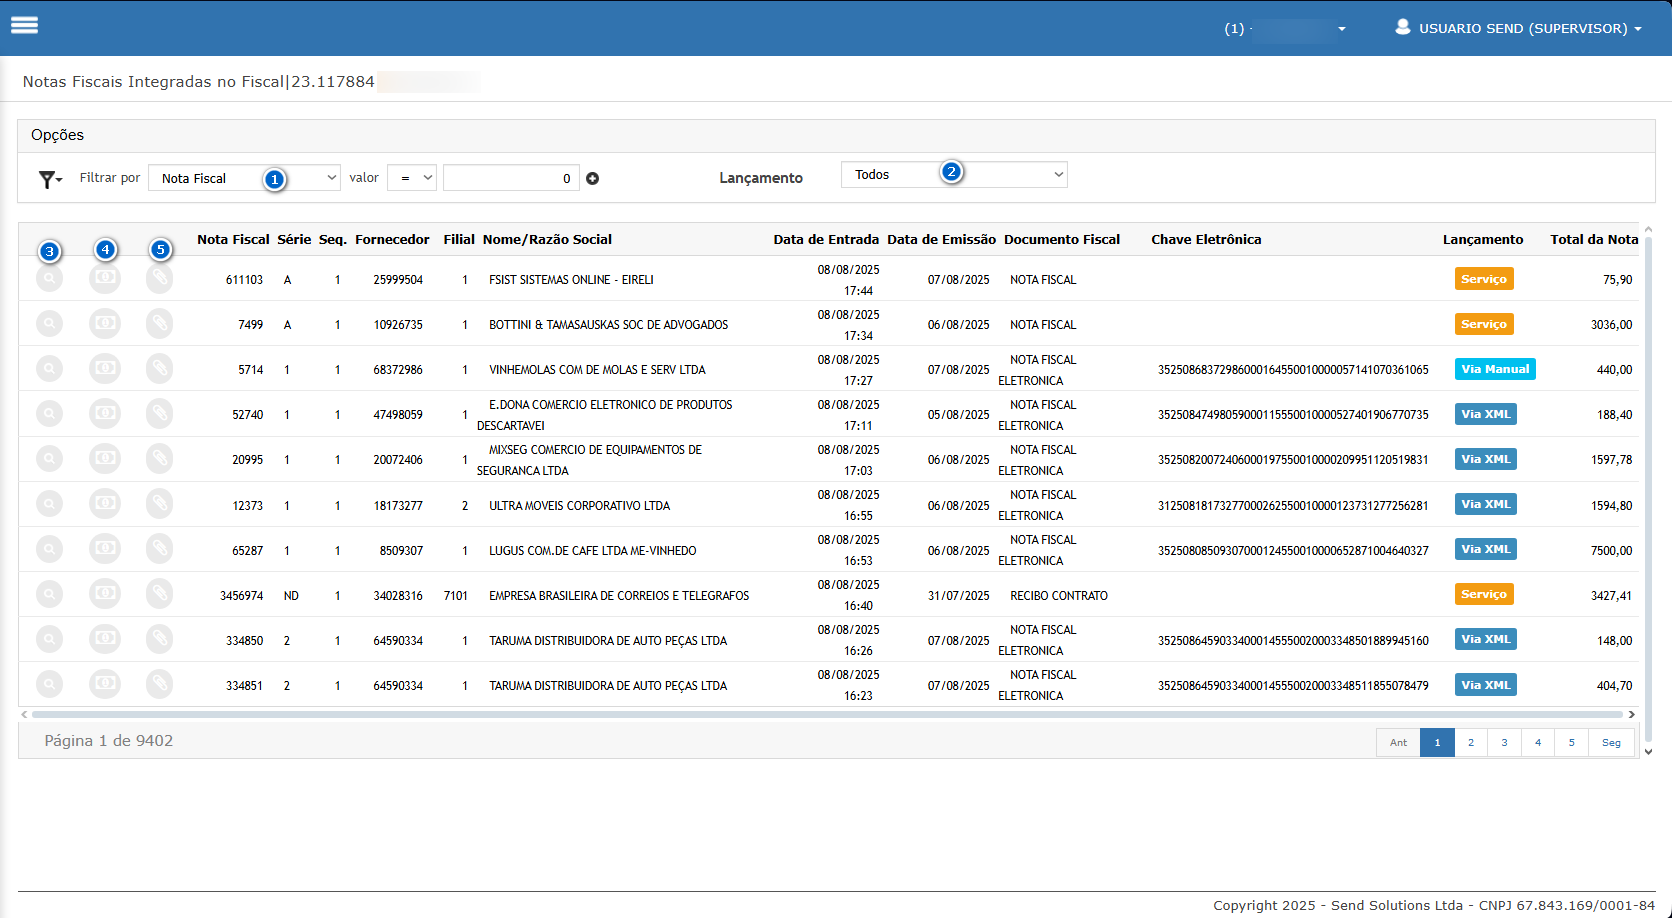The height and width of the screenshot is (918, 1672).
Task: Click the 7500,00 total value
Action: coord(1611,551)
